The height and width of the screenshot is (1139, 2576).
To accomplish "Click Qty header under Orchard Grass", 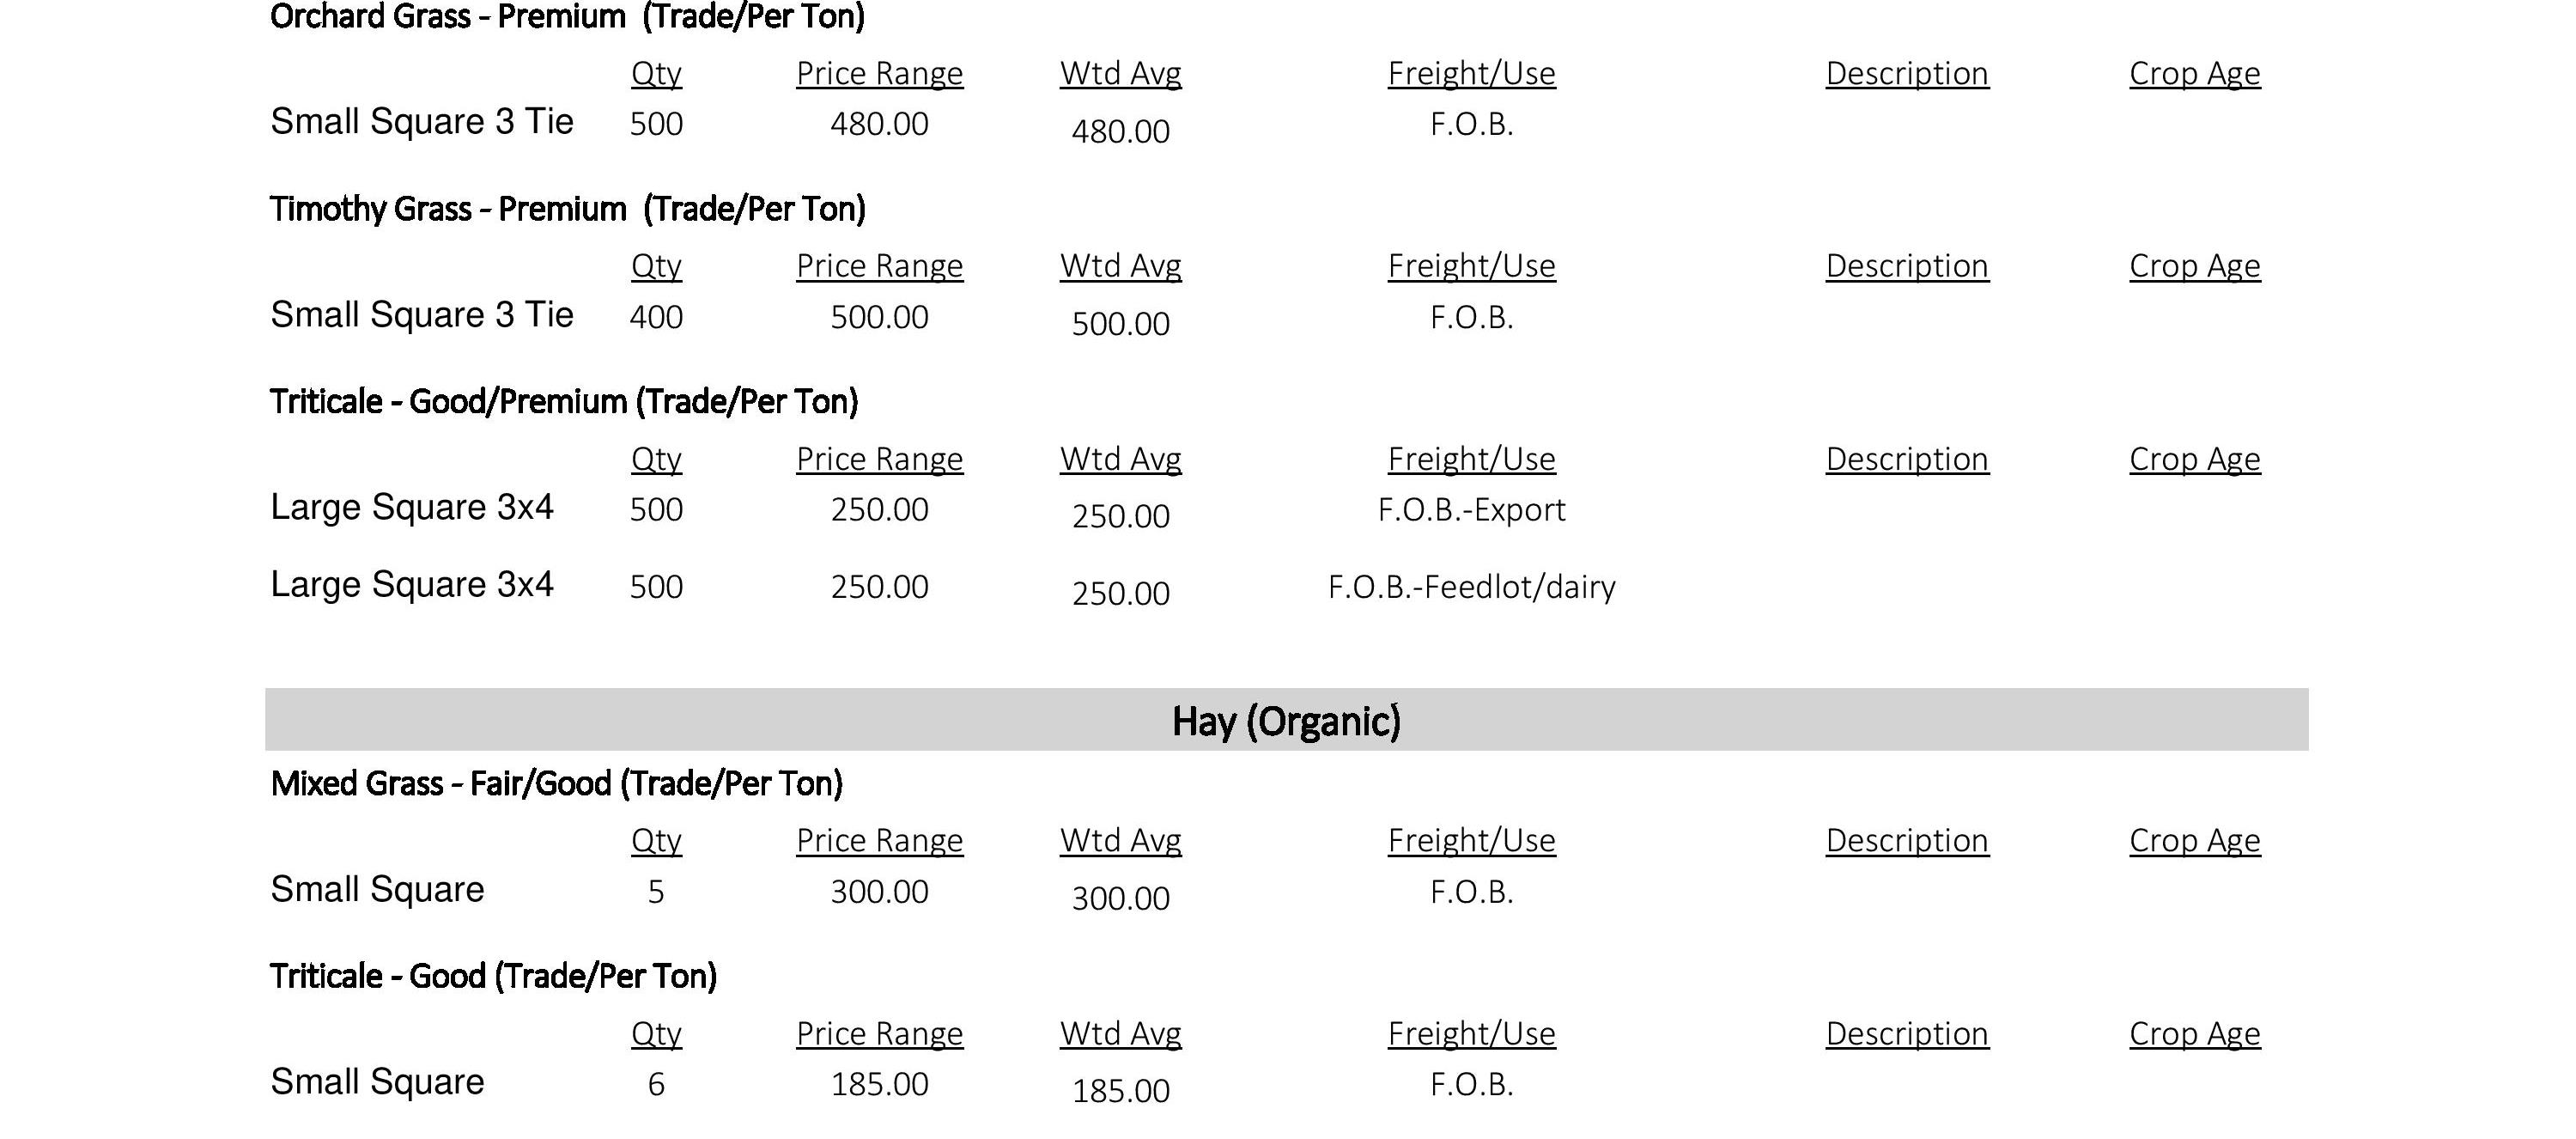I will [x=656, y=74].
